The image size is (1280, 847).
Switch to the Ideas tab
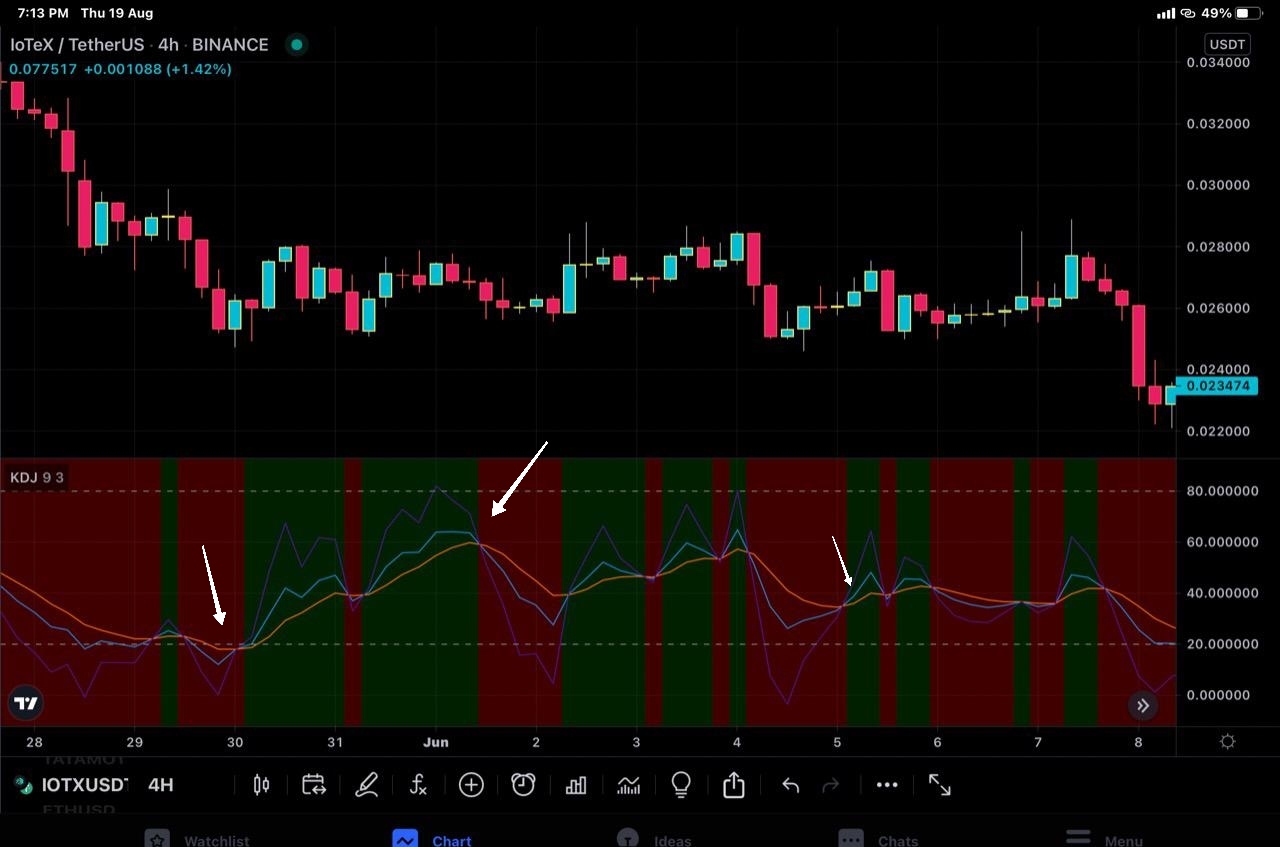tap(656, 838)
